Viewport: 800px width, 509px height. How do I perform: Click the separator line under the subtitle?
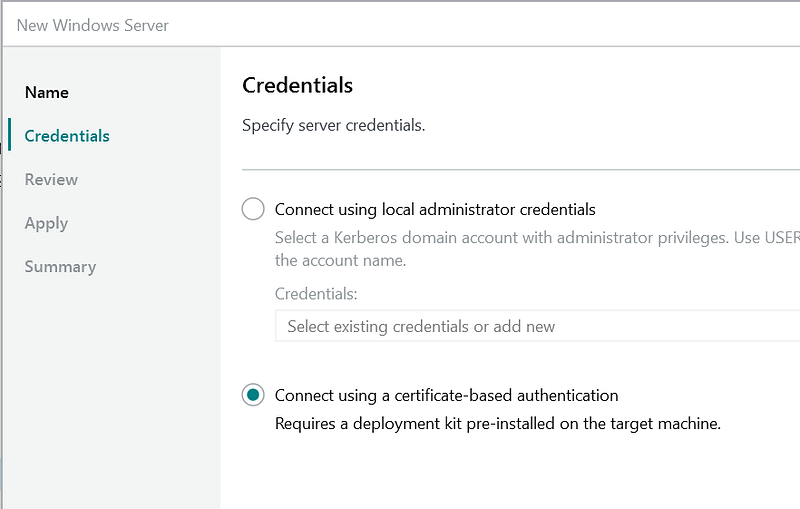coord(520,170)
